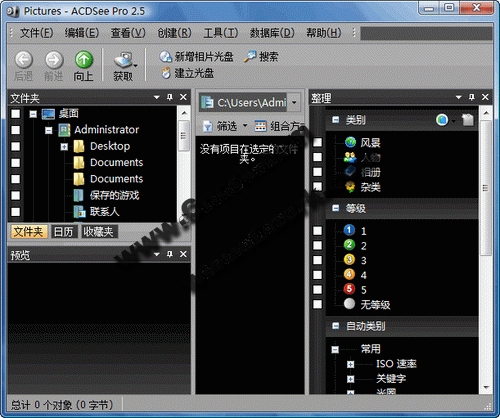Tick the rating 3 checkbox
Viewport: 500px width, 418px height.
[318, 260]
